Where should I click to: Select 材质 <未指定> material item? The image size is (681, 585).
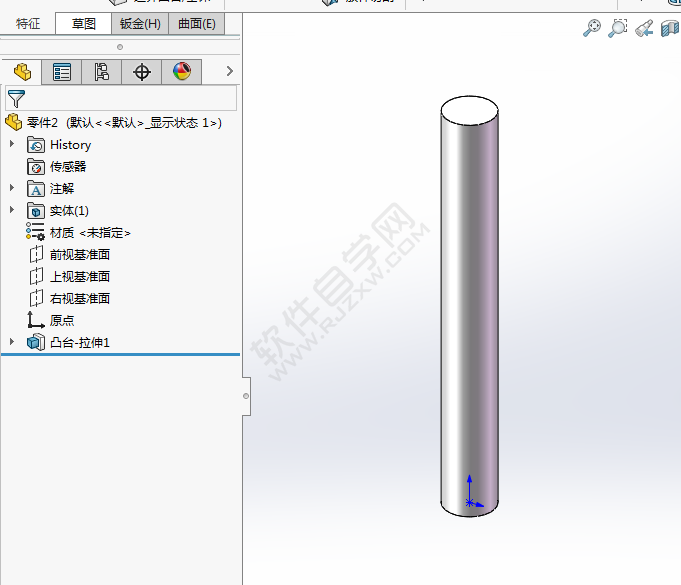click(90, 233)
